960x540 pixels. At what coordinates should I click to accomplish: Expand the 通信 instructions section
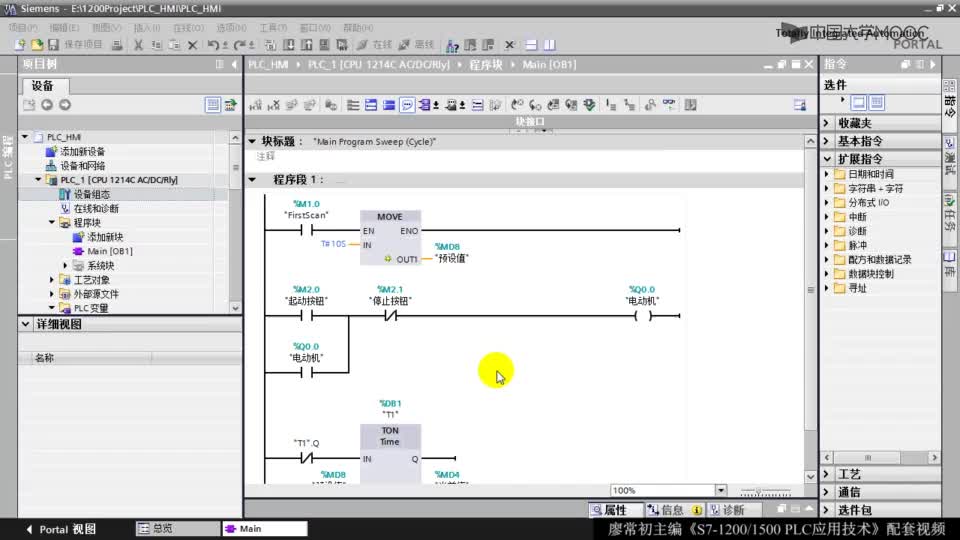coord(827,492)
